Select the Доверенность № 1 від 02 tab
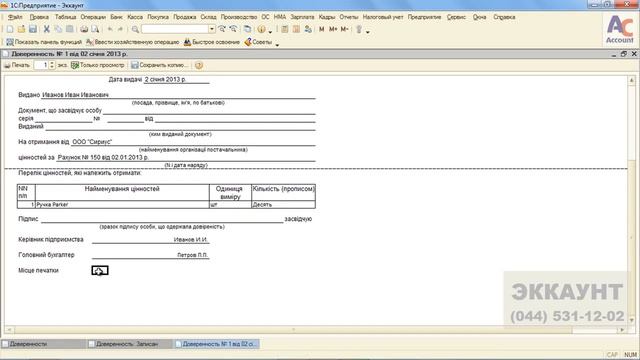This screenshot has width=640, height=360. click(216, 344)
